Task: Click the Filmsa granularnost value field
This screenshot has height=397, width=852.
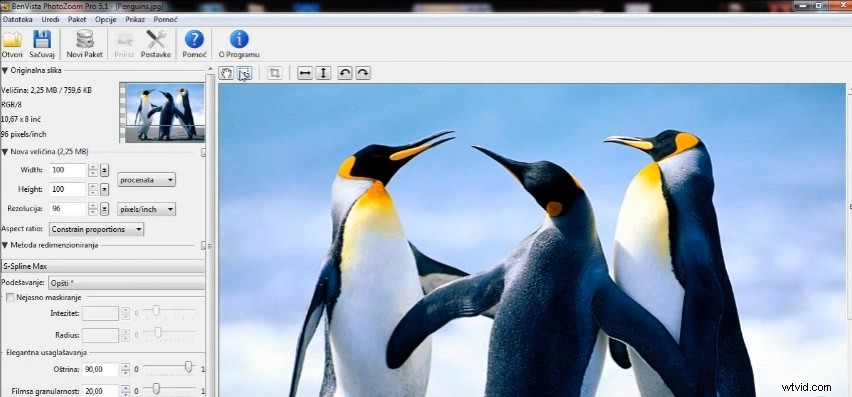Action: [100, 391]
